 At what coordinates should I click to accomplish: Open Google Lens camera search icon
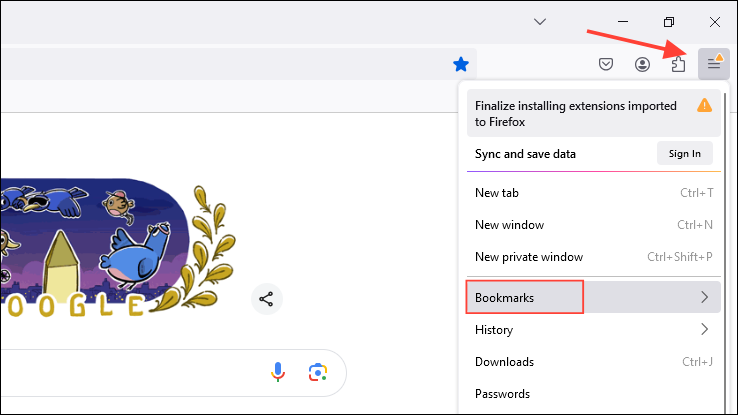318,372
